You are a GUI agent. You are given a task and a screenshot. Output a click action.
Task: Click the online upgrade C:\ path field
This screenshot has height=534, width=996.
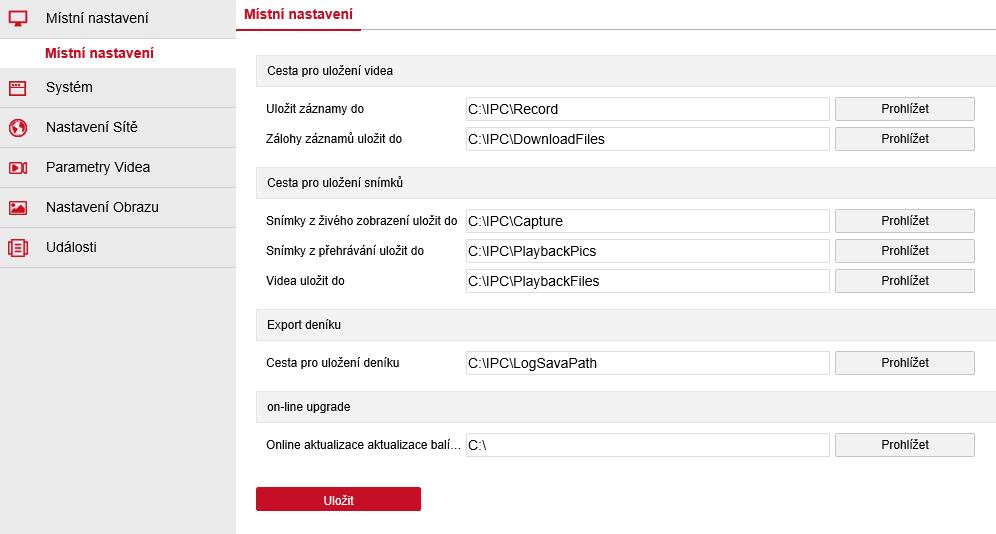coord(647,444)
